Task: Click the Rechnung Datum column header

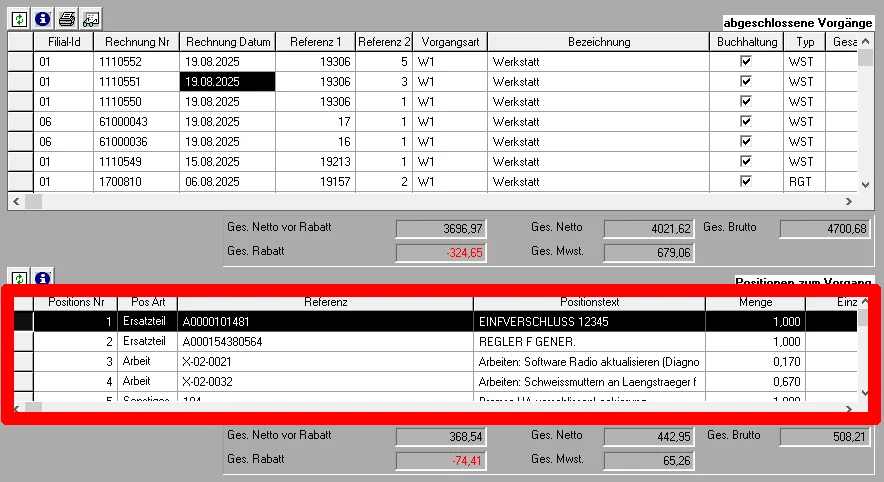Action: 228,42
